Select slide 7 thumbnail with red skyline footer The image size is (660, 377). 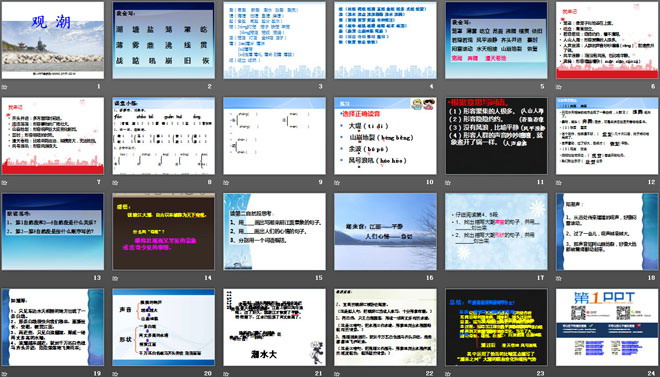(53, 136)
